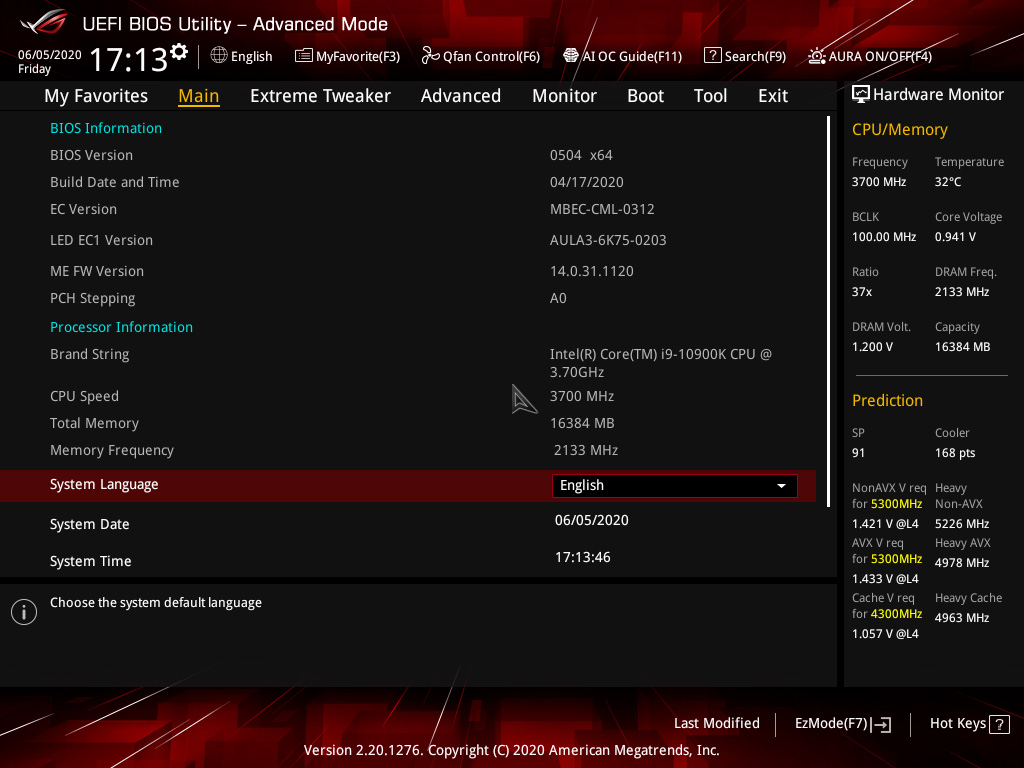Launch Qfan Control(F6)

[x=481, y=56]
